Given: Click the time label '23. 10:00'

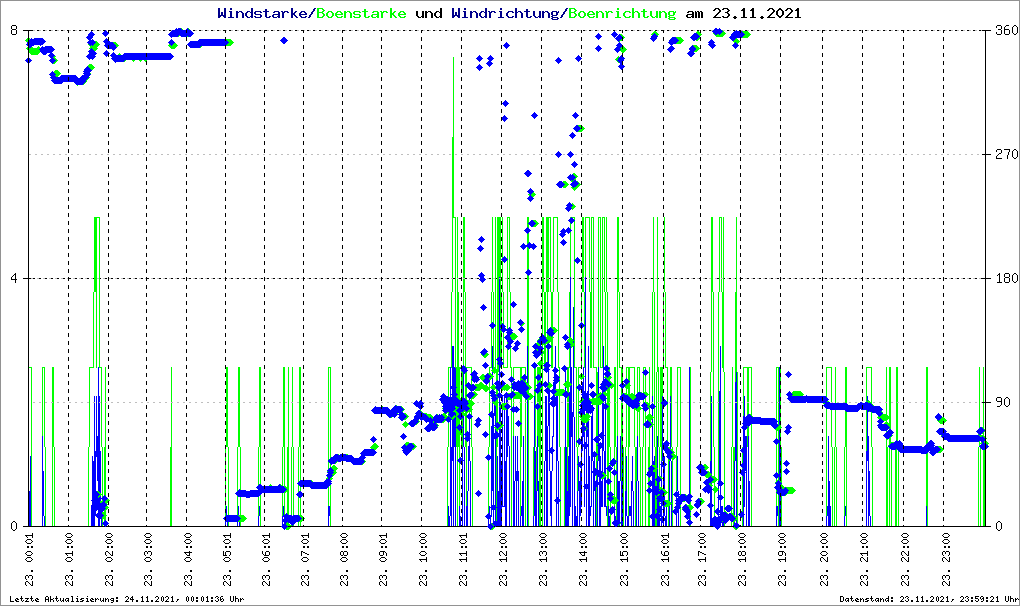Looking at the screenshot, I should [423, 560].
